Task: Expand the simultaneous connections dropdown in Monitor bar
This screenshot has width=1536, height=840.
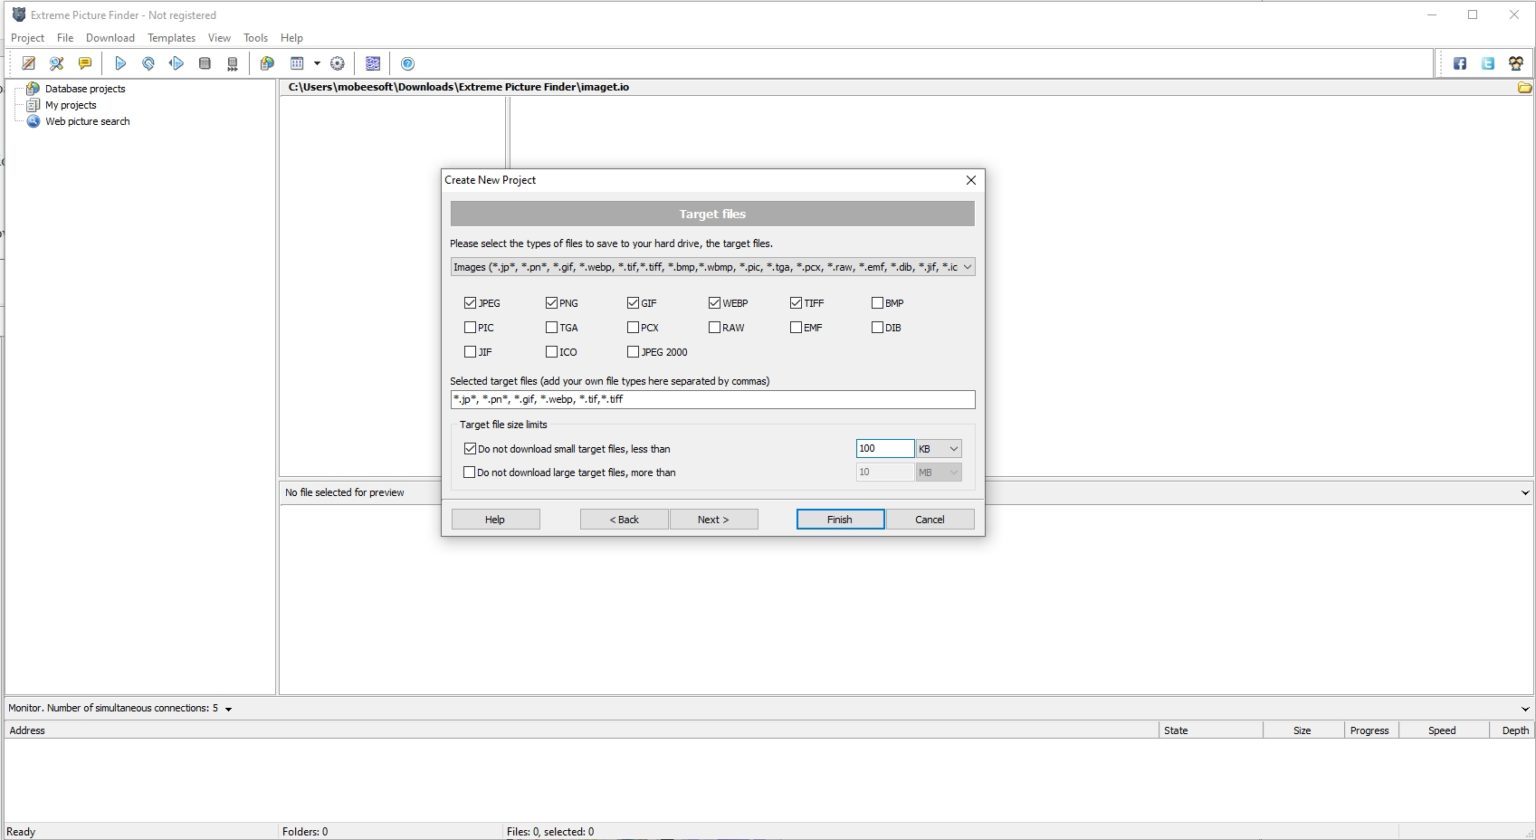Action: coord(227,708)
